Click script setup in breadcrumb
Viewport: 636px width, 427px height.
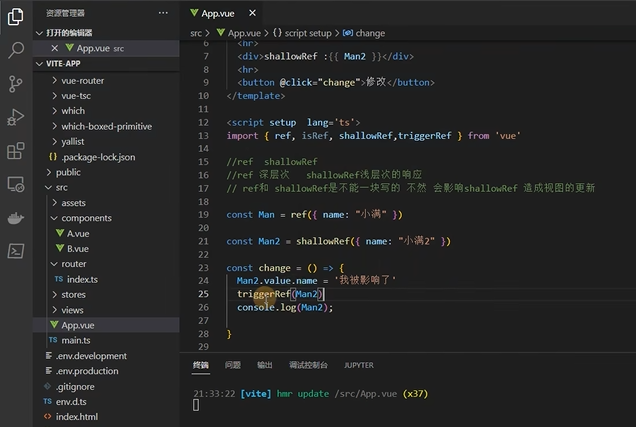coord(308,33)
